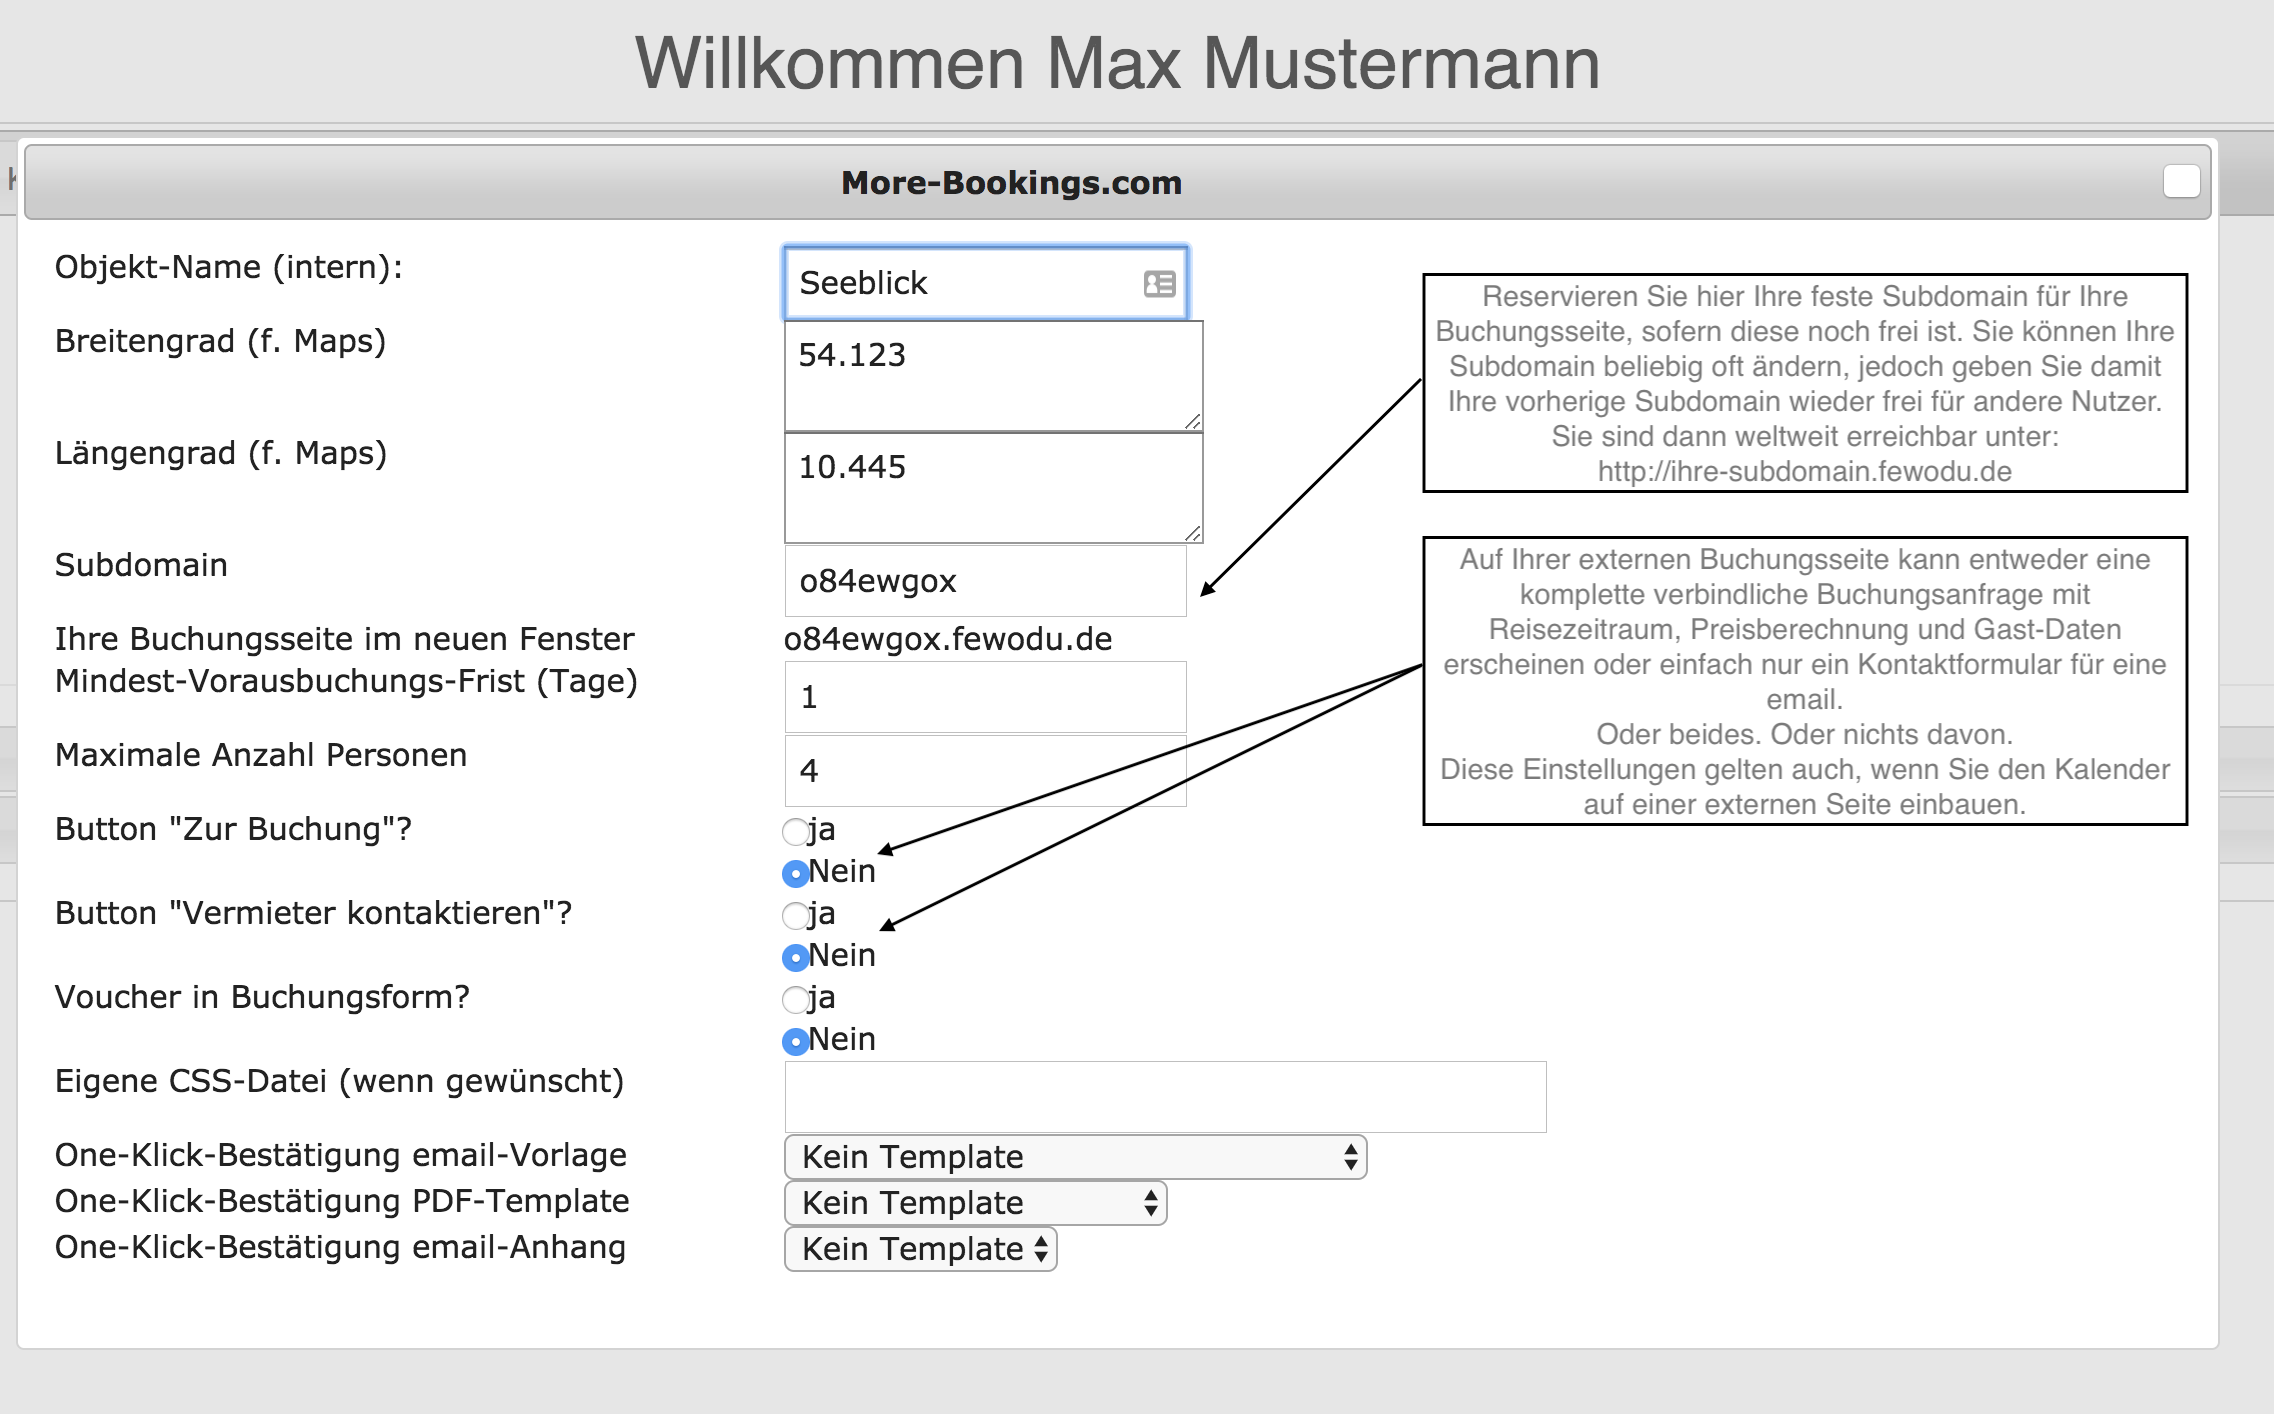Pick 'Nein' for Voucher in Buchungsform
The width and height of the screenshot is (2274, 1414).
click(795, 1041)
